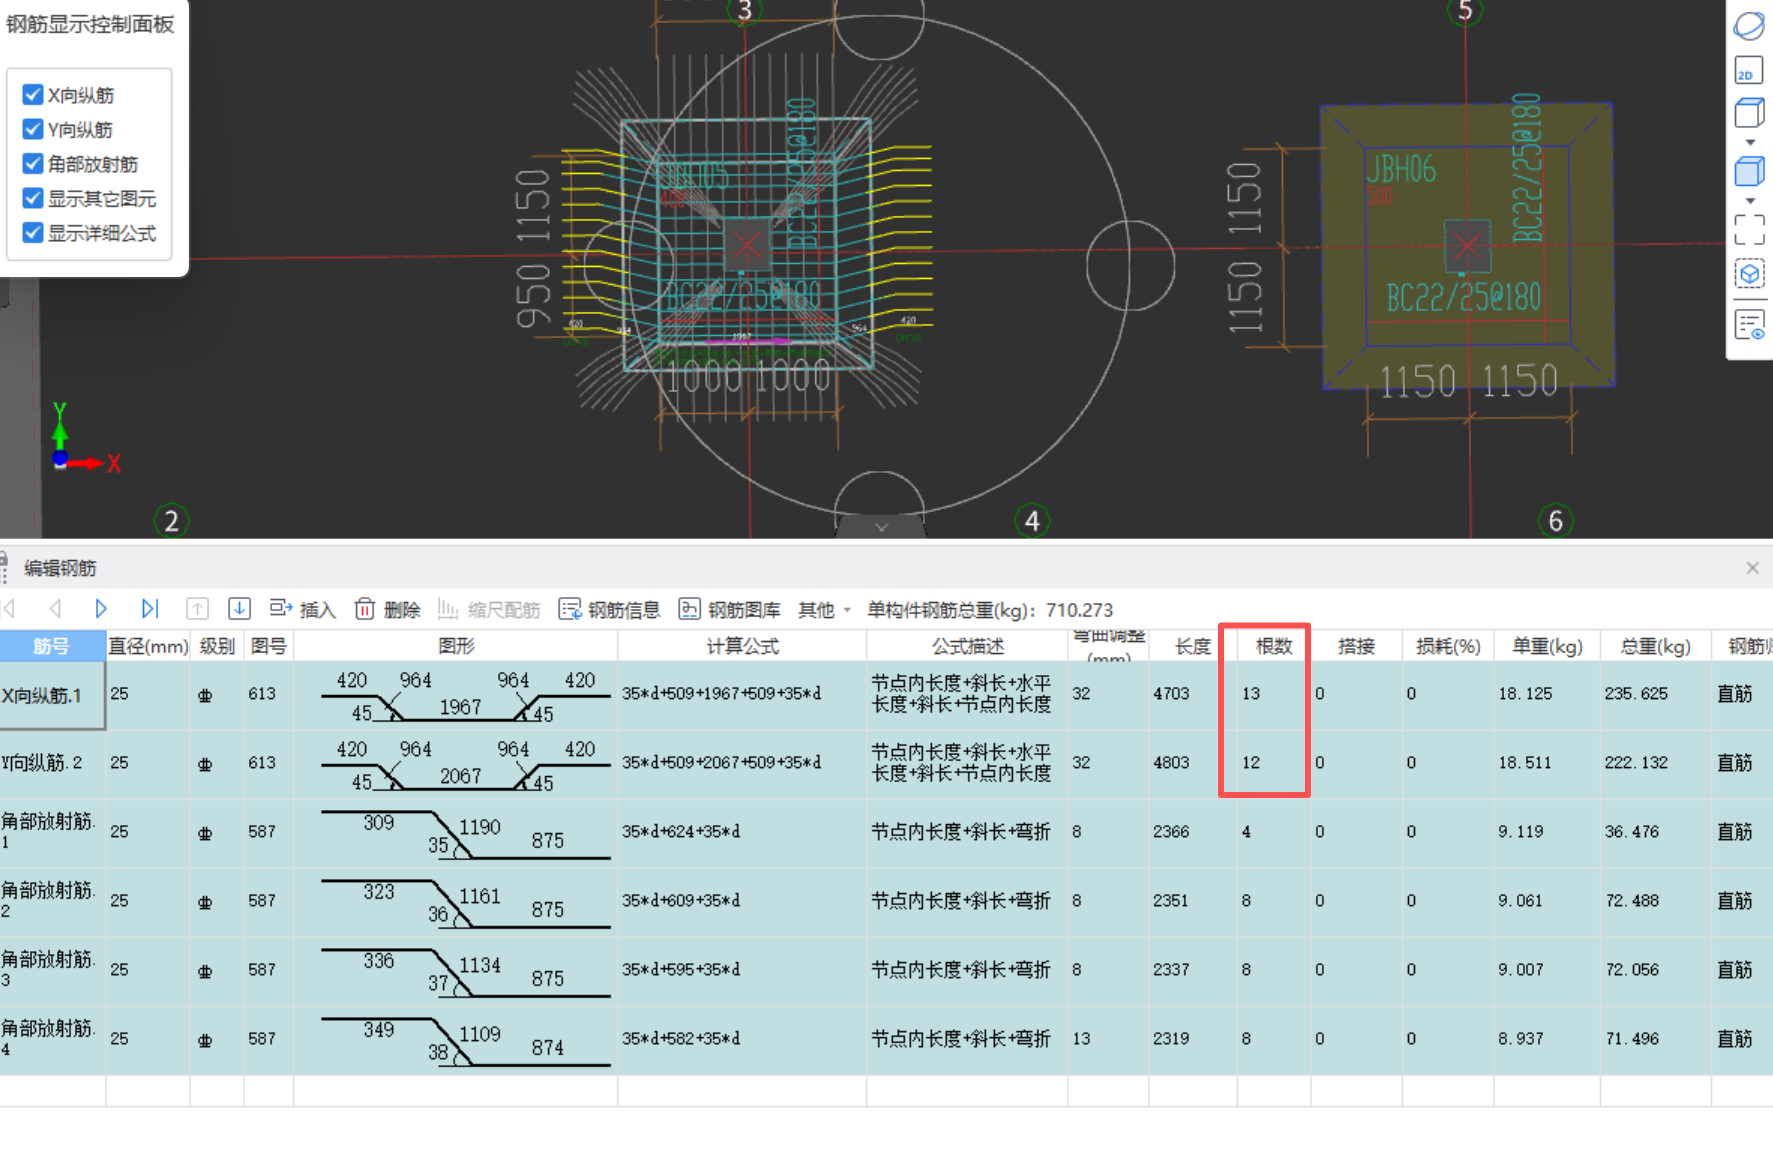The height and width of the screenshot is (1164, 1773).
Task: Click the shaded cube display icon
Action: [x=1749, y=171]
